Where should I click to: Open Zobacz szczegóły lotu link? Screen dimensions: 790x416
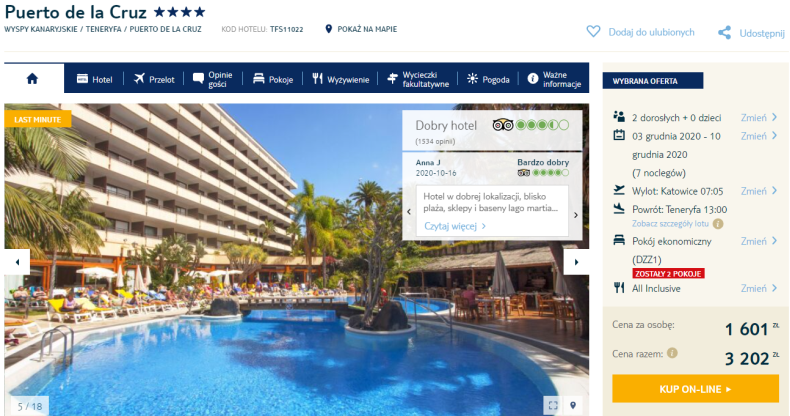point(670,224)
